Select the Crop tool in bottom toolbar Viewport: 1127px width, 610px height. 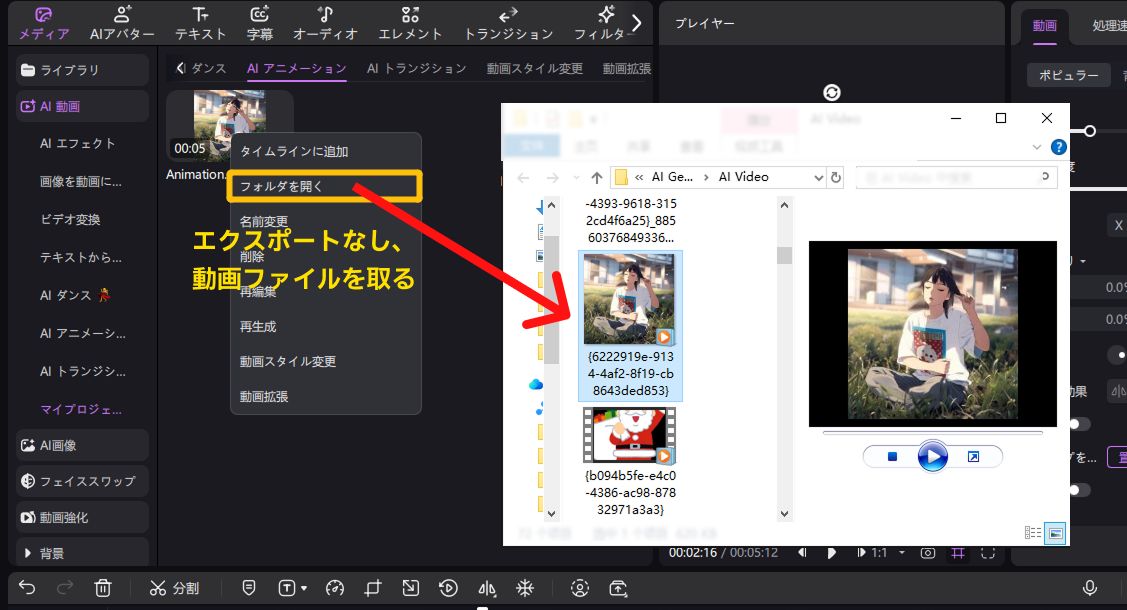coord(371,588)
